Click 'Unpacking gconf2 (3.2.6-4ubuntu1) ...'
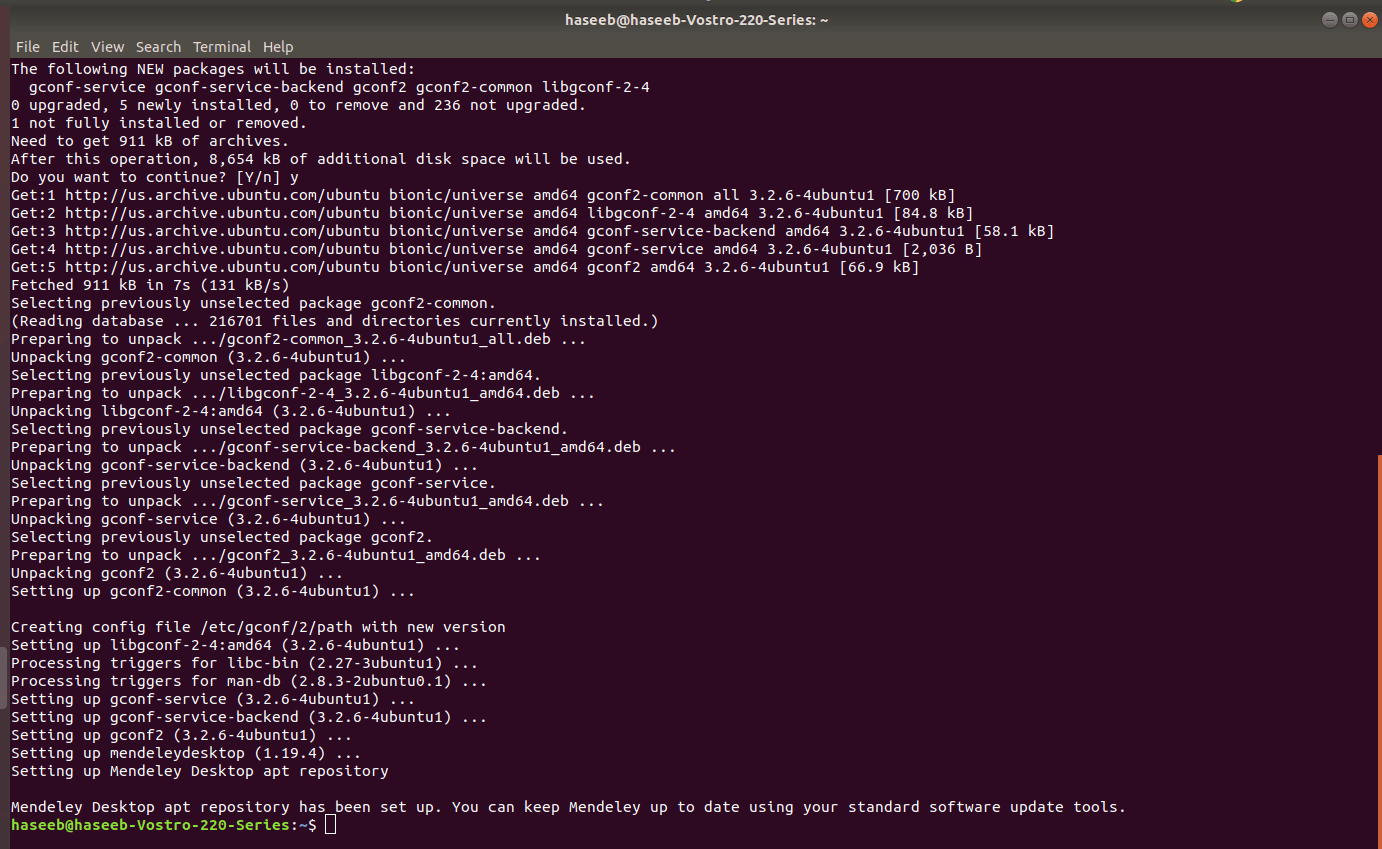 [x=178, y=573]
